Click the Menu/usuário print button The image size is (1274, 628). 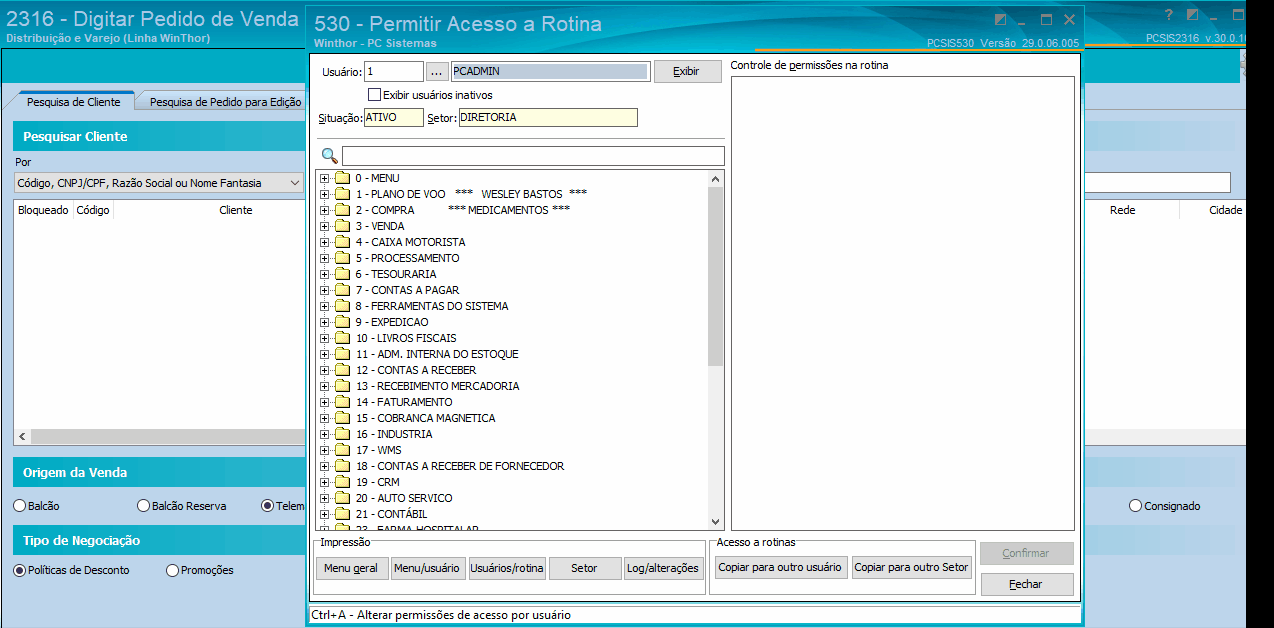coord(427,568)
